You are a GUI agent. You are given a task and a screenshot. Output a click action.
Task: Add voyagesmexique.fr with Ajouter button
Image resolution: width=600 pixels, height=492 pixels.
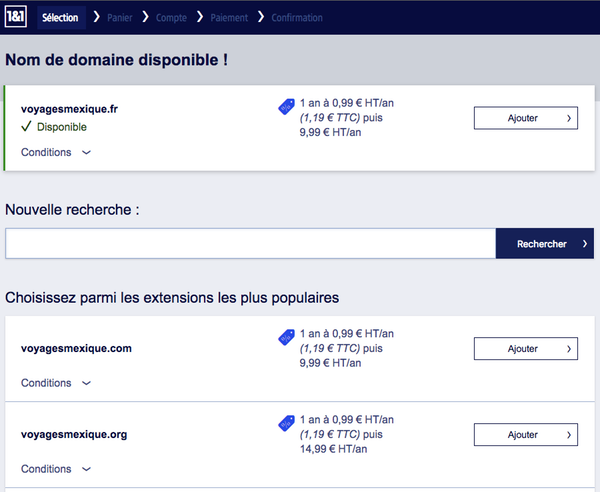coord(525,118)
